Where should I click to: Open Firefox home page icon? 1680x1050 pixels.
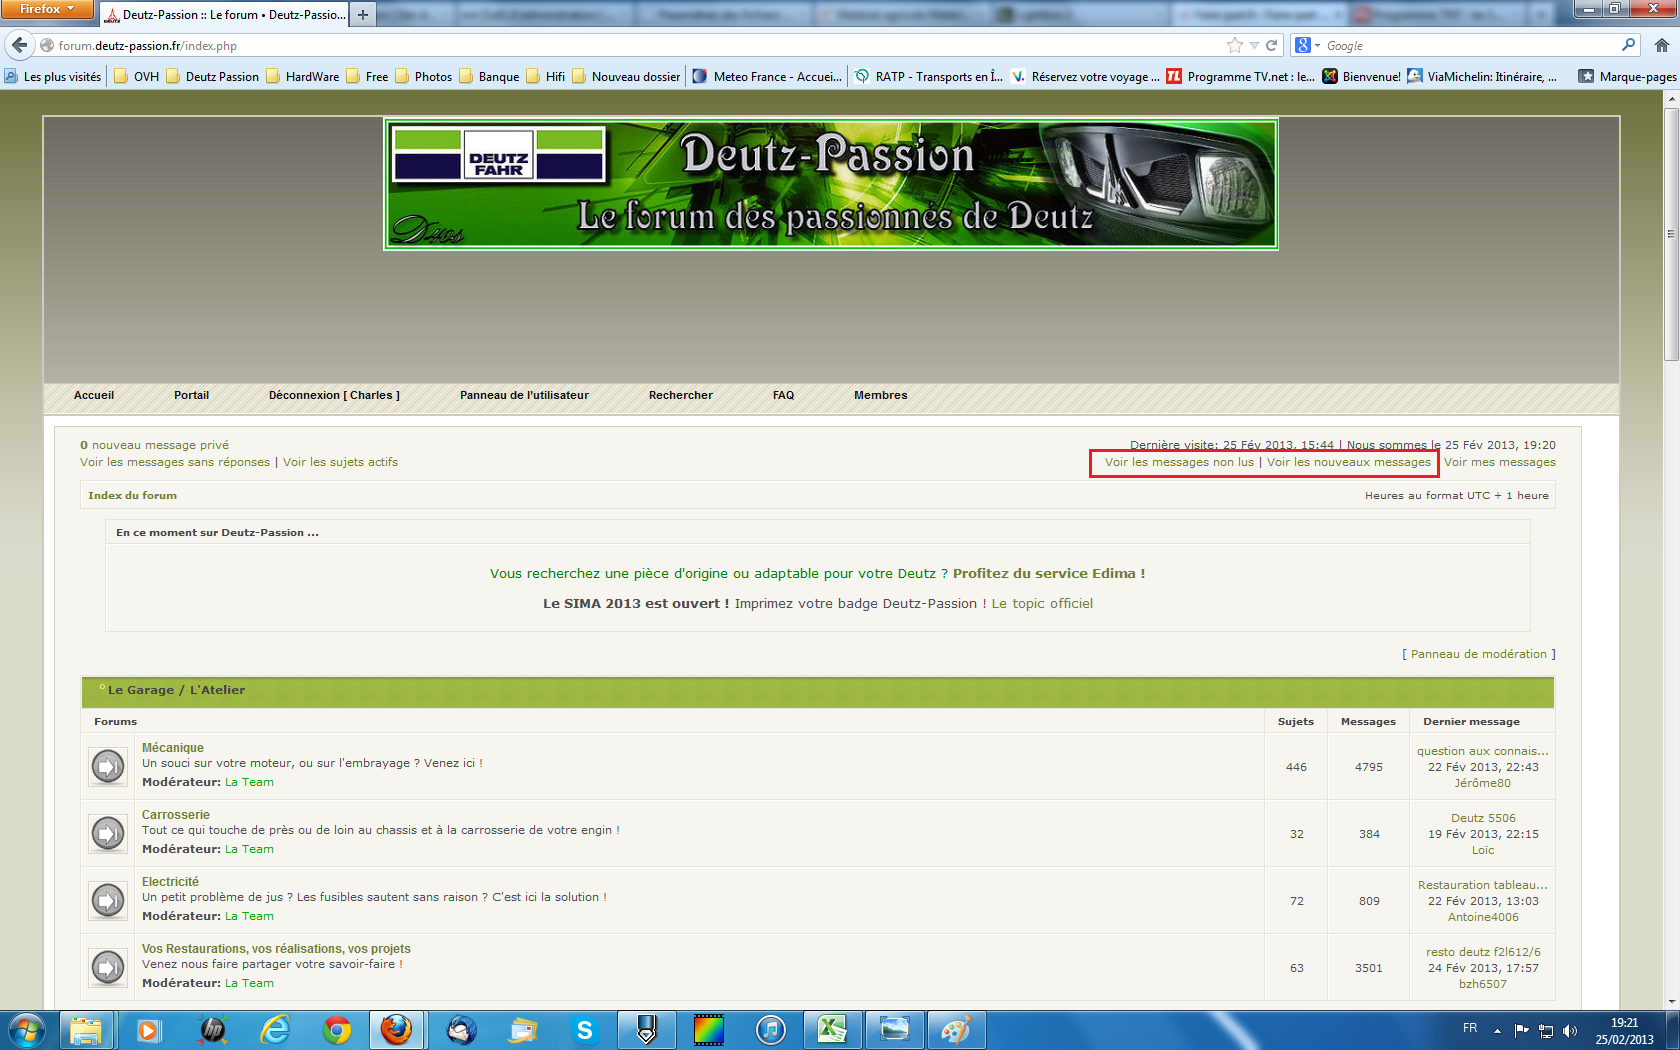[x=1662, y=45]
